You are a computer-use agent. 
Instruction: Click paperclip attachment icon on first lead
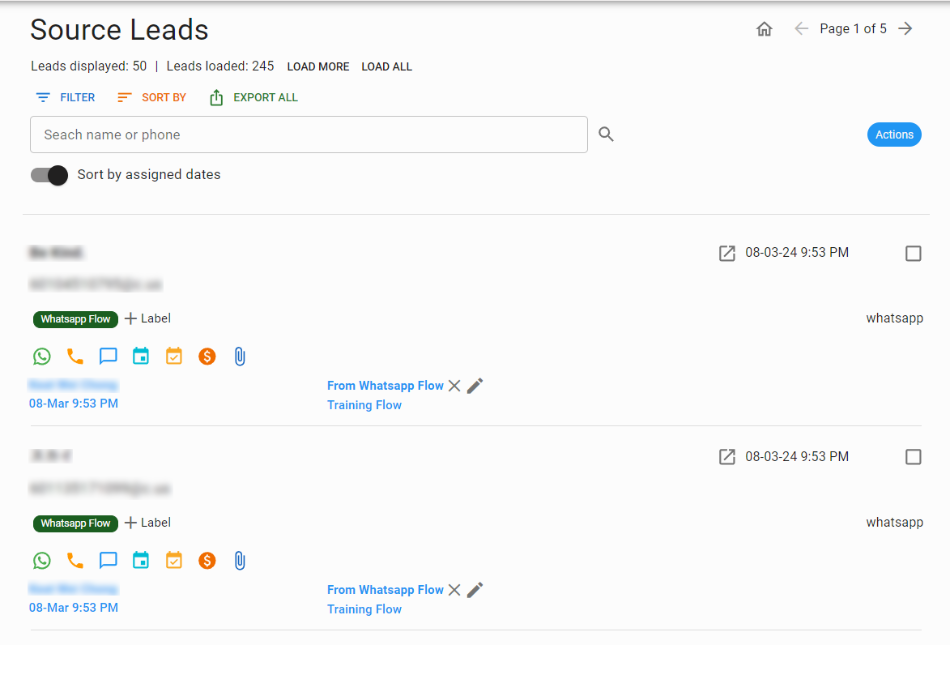240,356
